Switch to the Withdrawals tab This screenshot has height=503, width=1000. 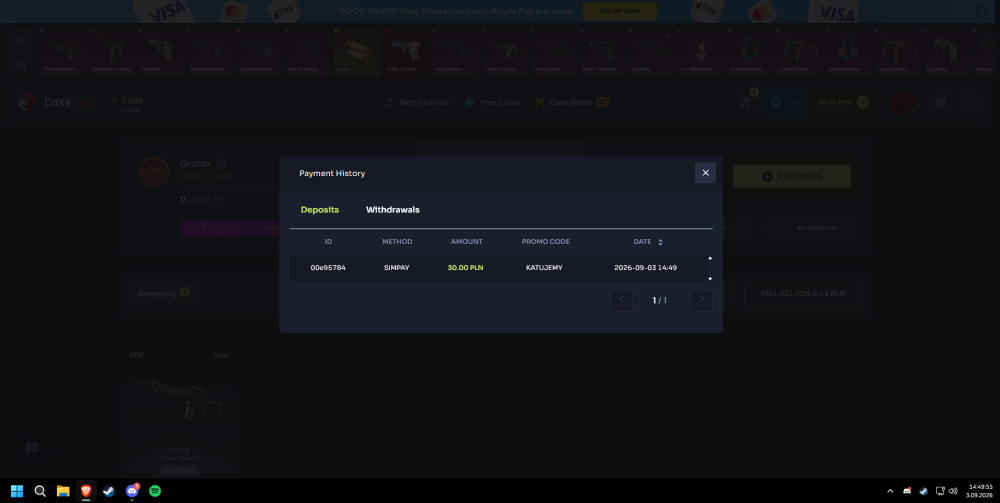392,210
